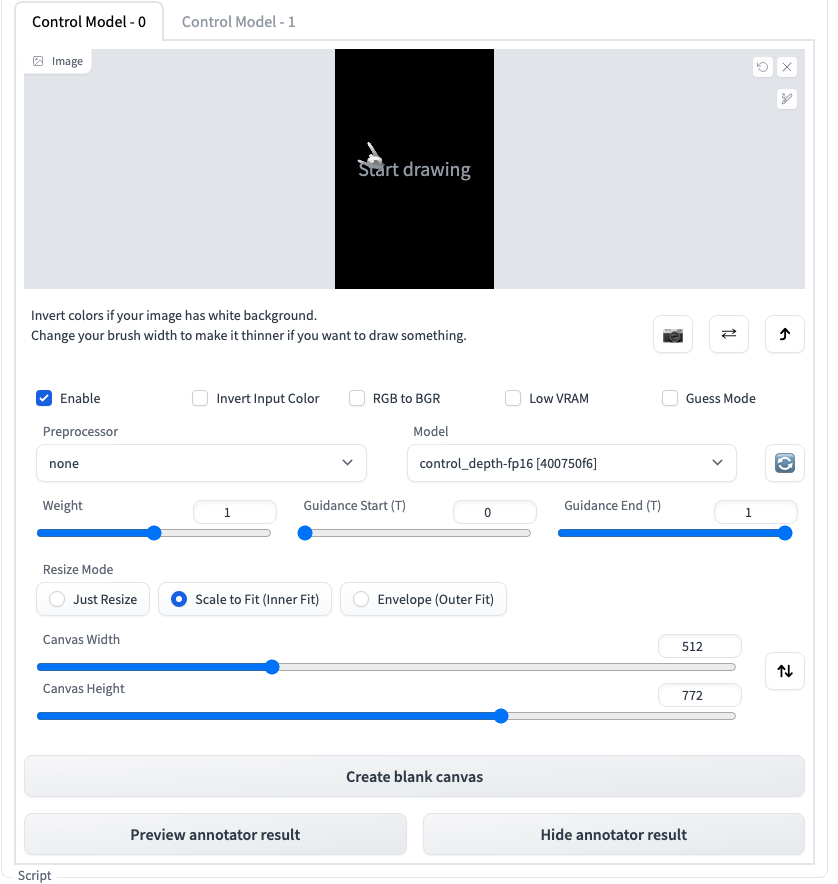Mirror webcam with the swap arrows icon
Screen dimensions: 838x884
729,334
